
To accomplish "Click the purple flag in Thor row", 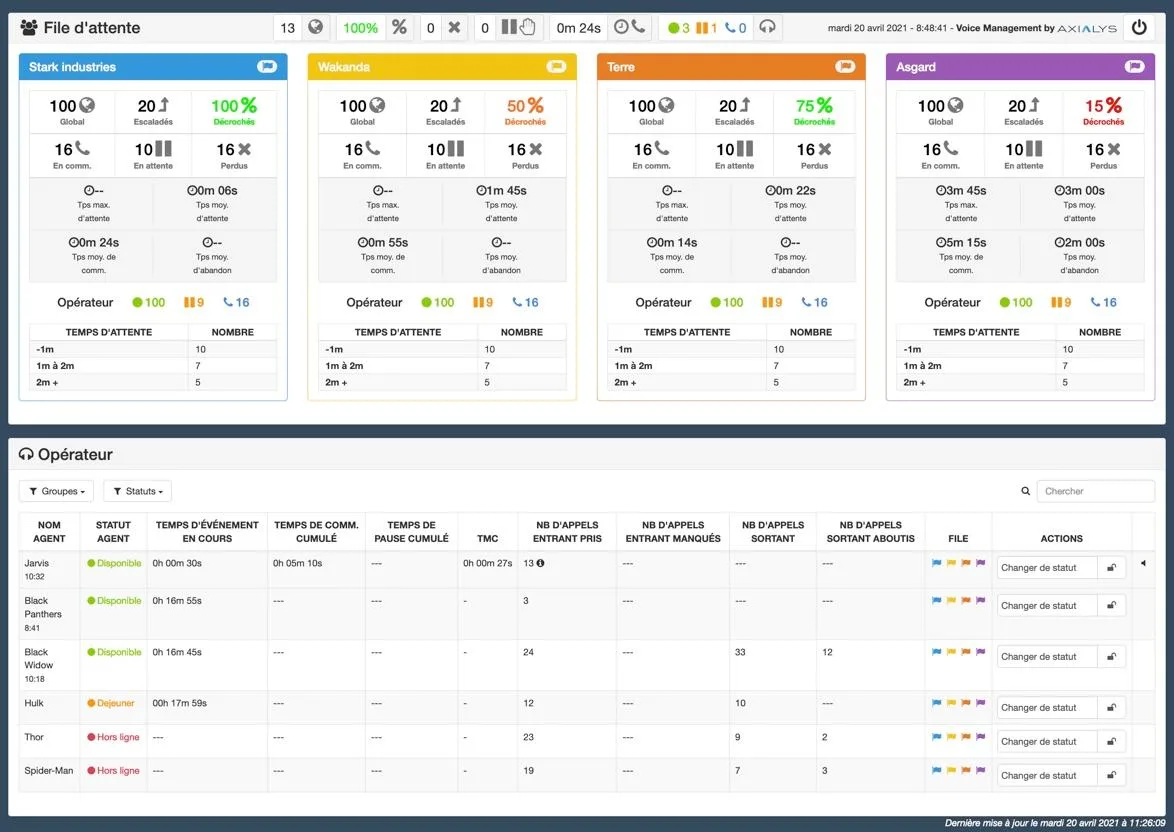I will pyautogui.click(x=980, y=737).
